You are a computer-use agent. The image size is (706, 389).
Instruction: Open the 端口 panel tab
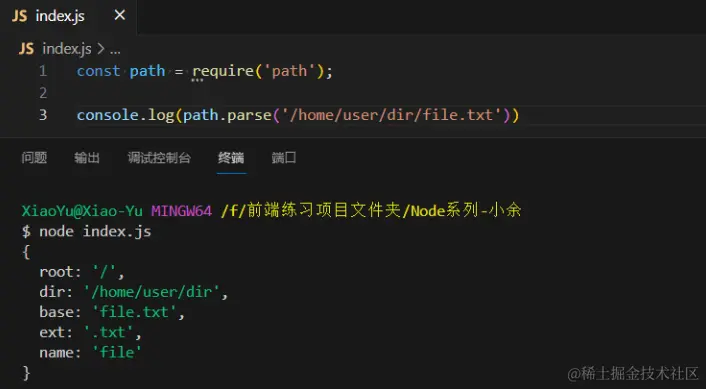(284, 158)
